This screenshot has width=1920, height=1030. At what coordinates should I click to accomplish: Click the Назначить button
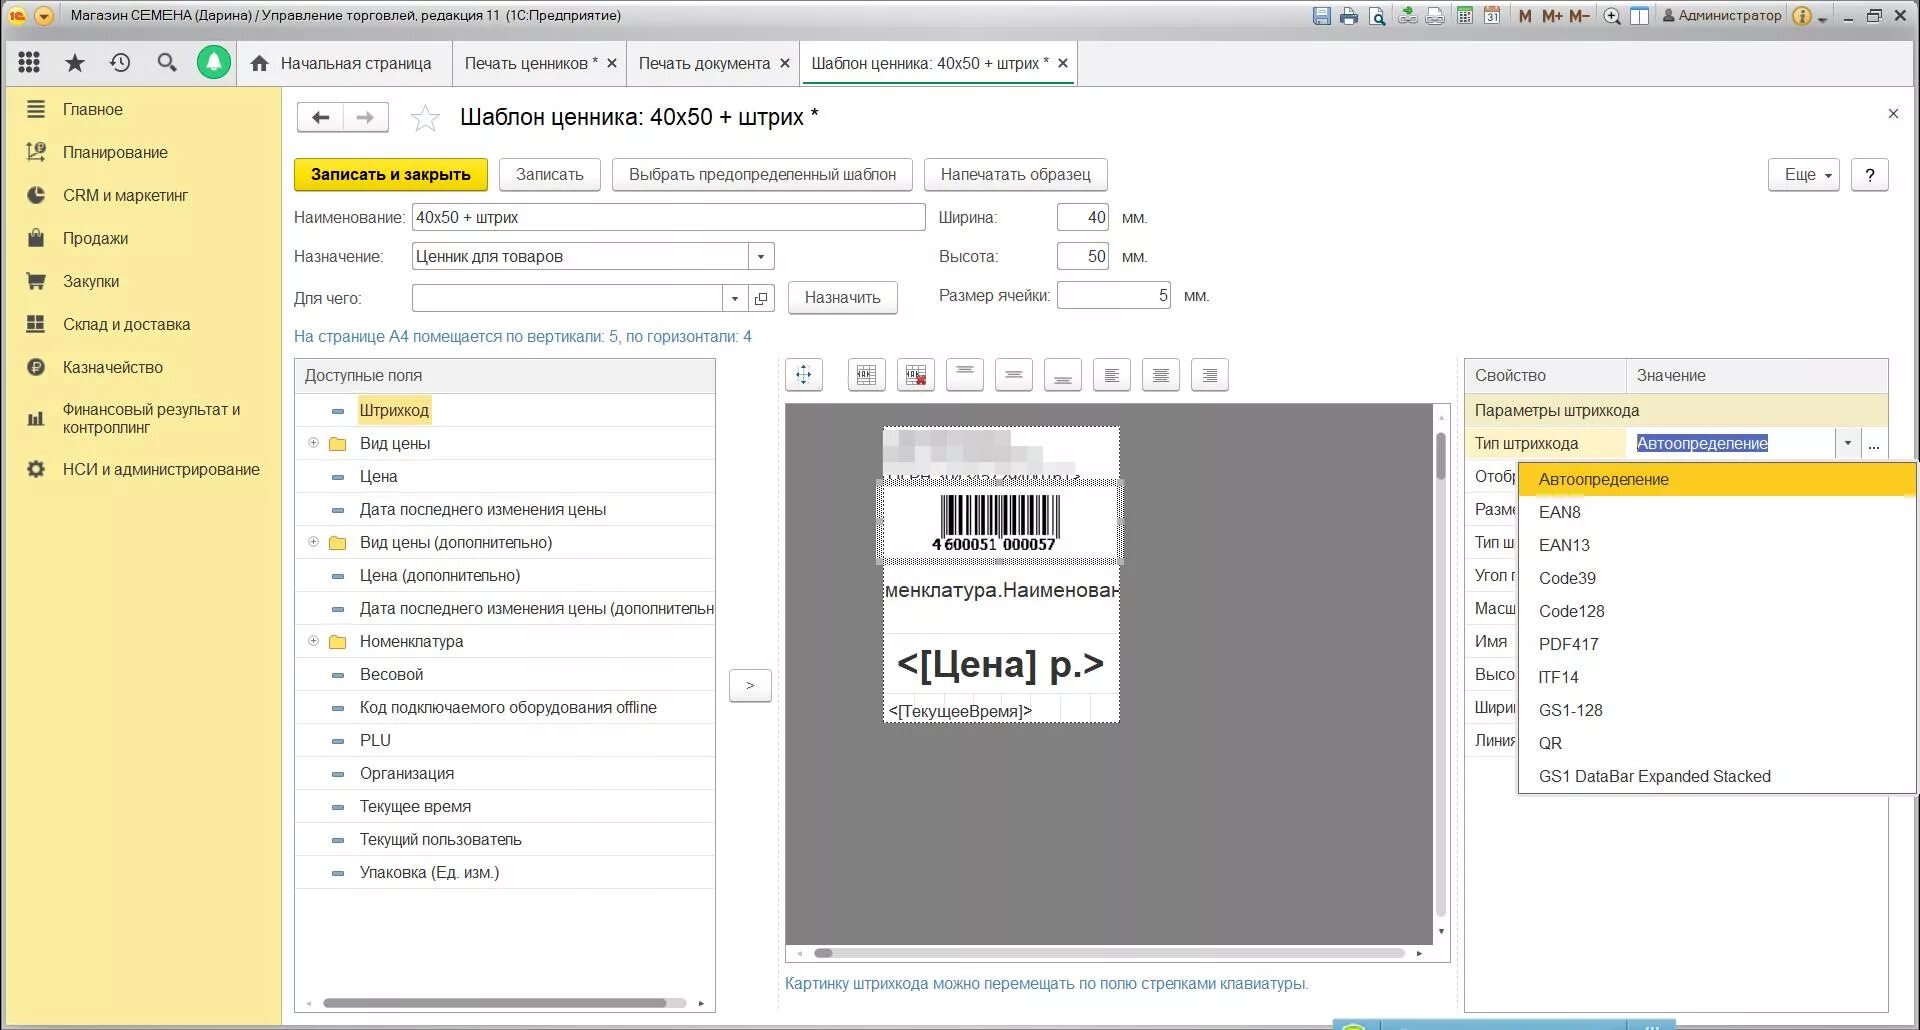(842, 298)
